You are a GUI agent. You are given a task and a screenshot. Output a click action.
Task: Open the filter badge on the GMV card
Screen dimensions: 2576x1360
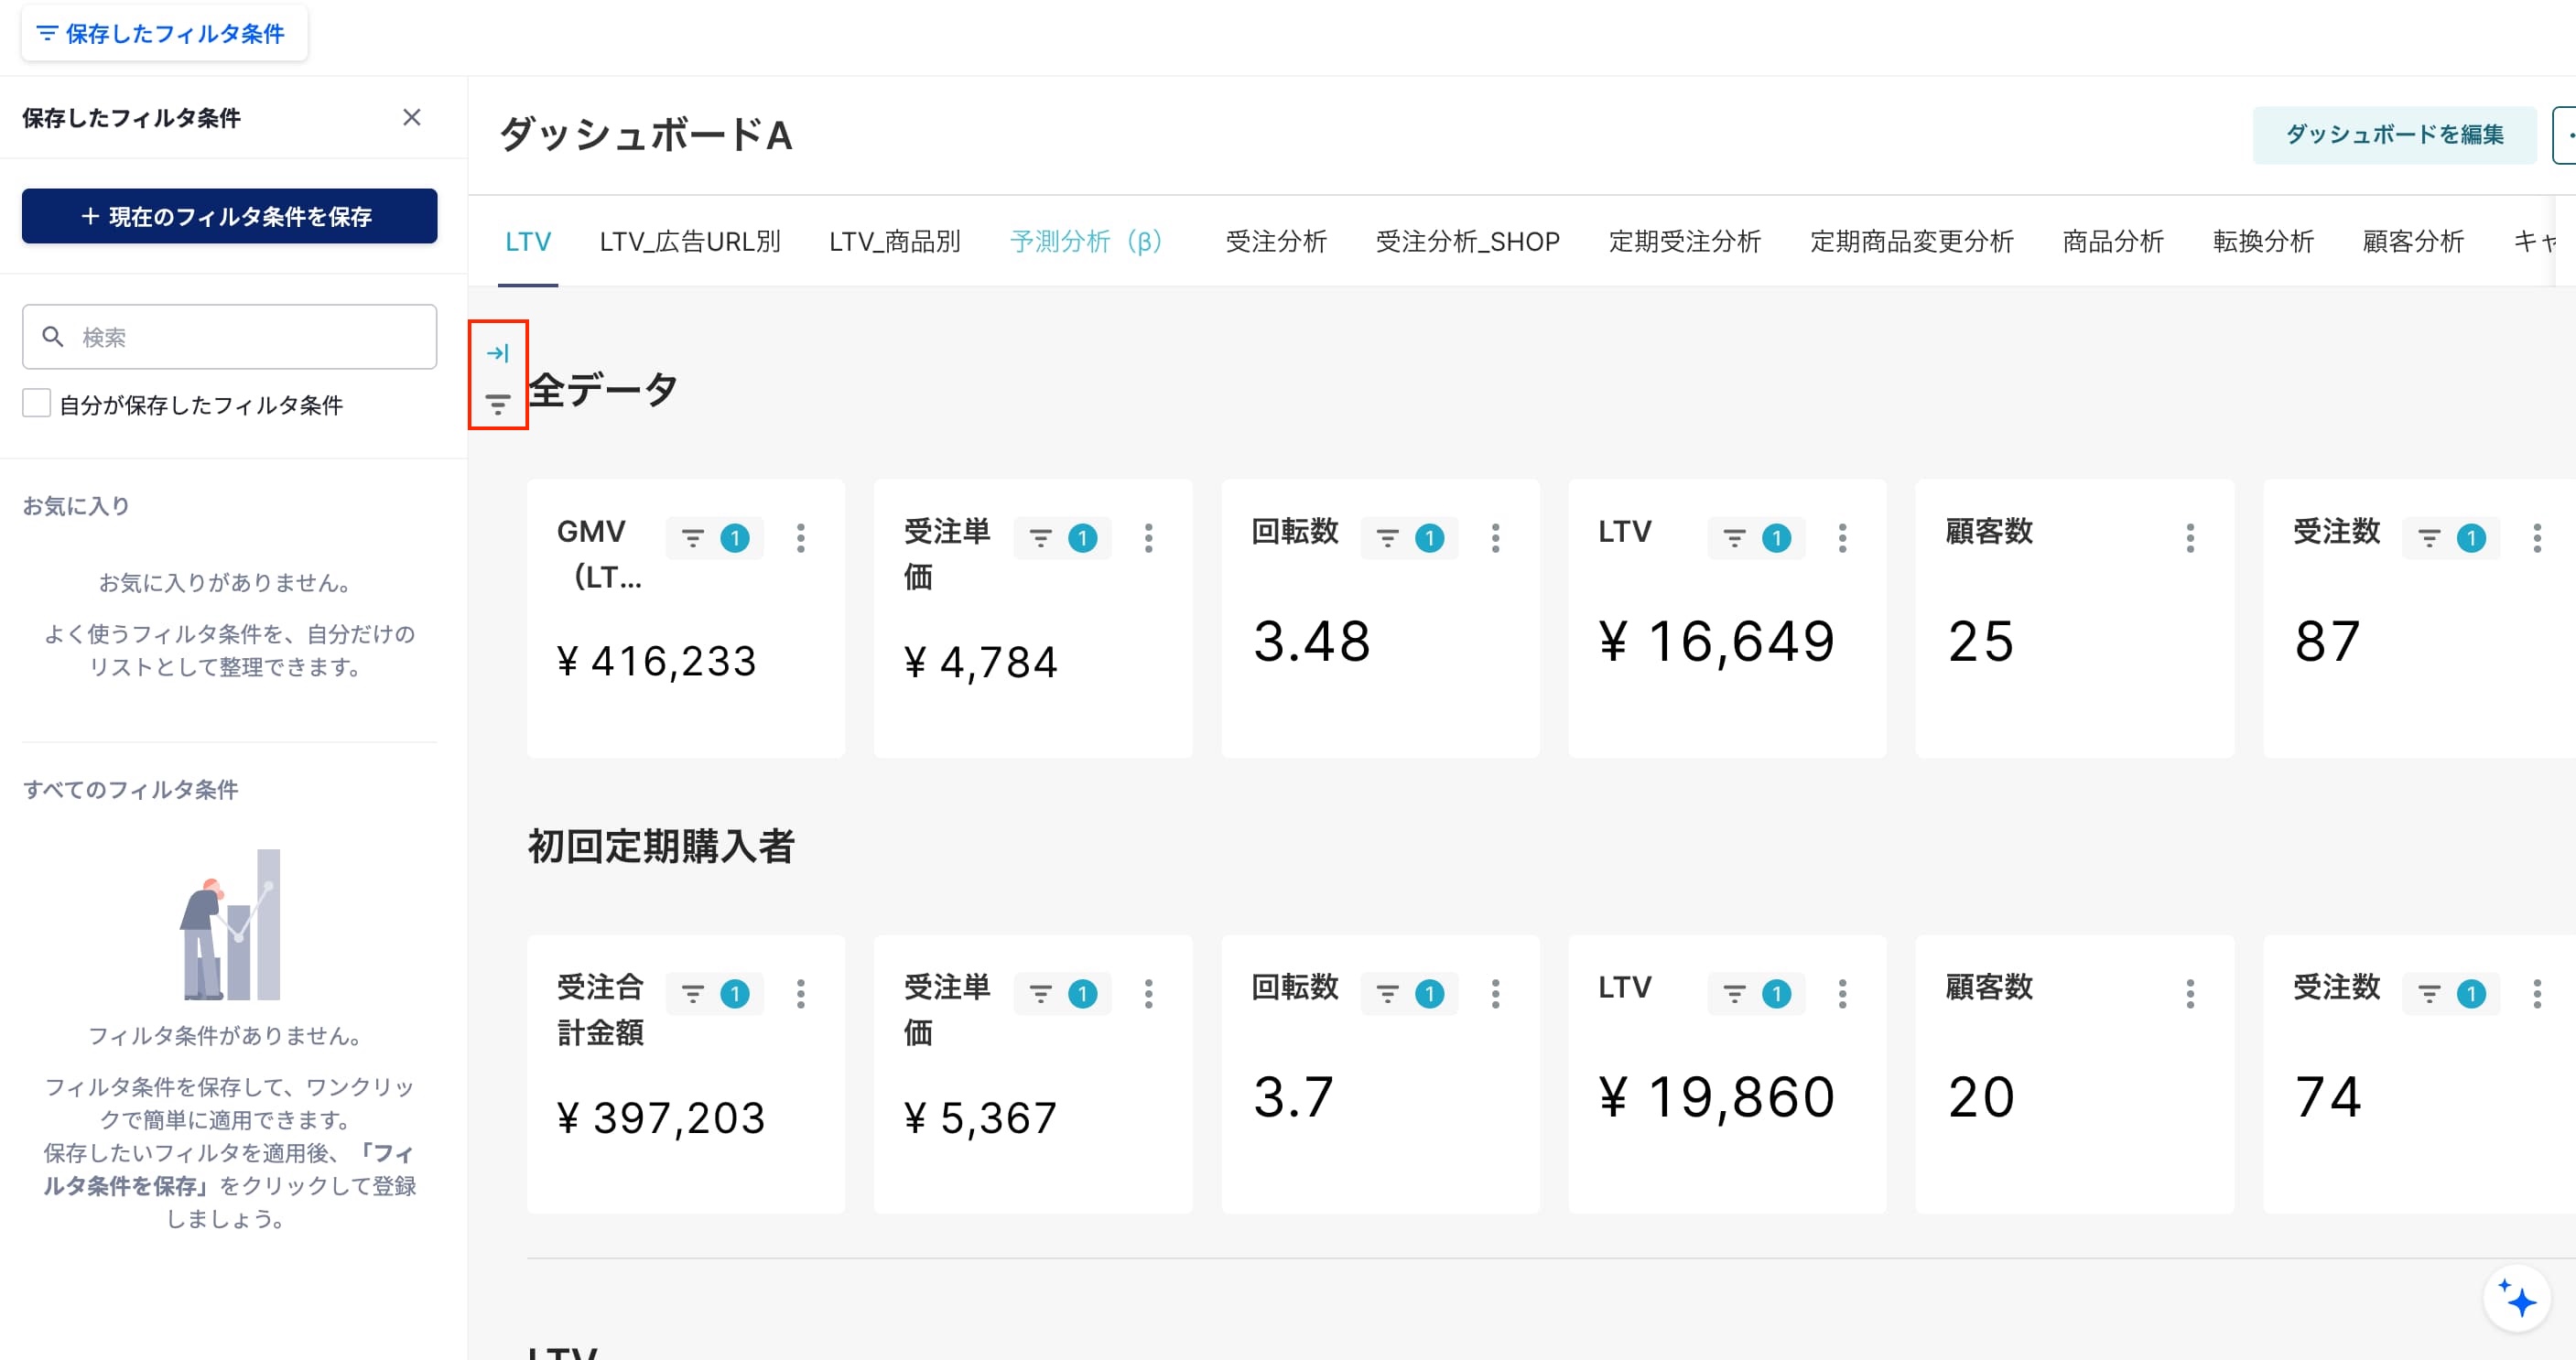[715, 538]
